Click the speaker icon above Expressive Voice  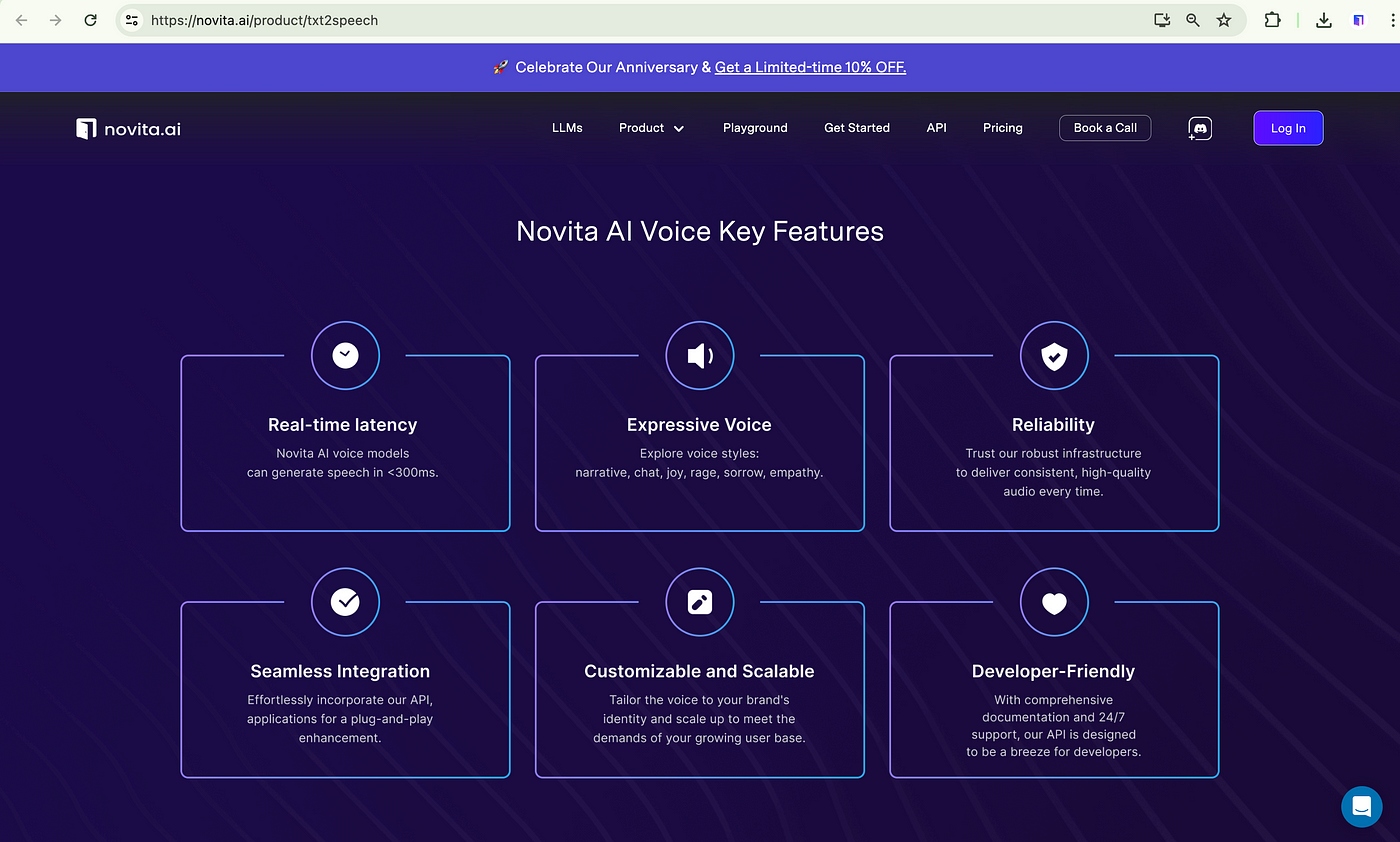[x=700, y=354]
